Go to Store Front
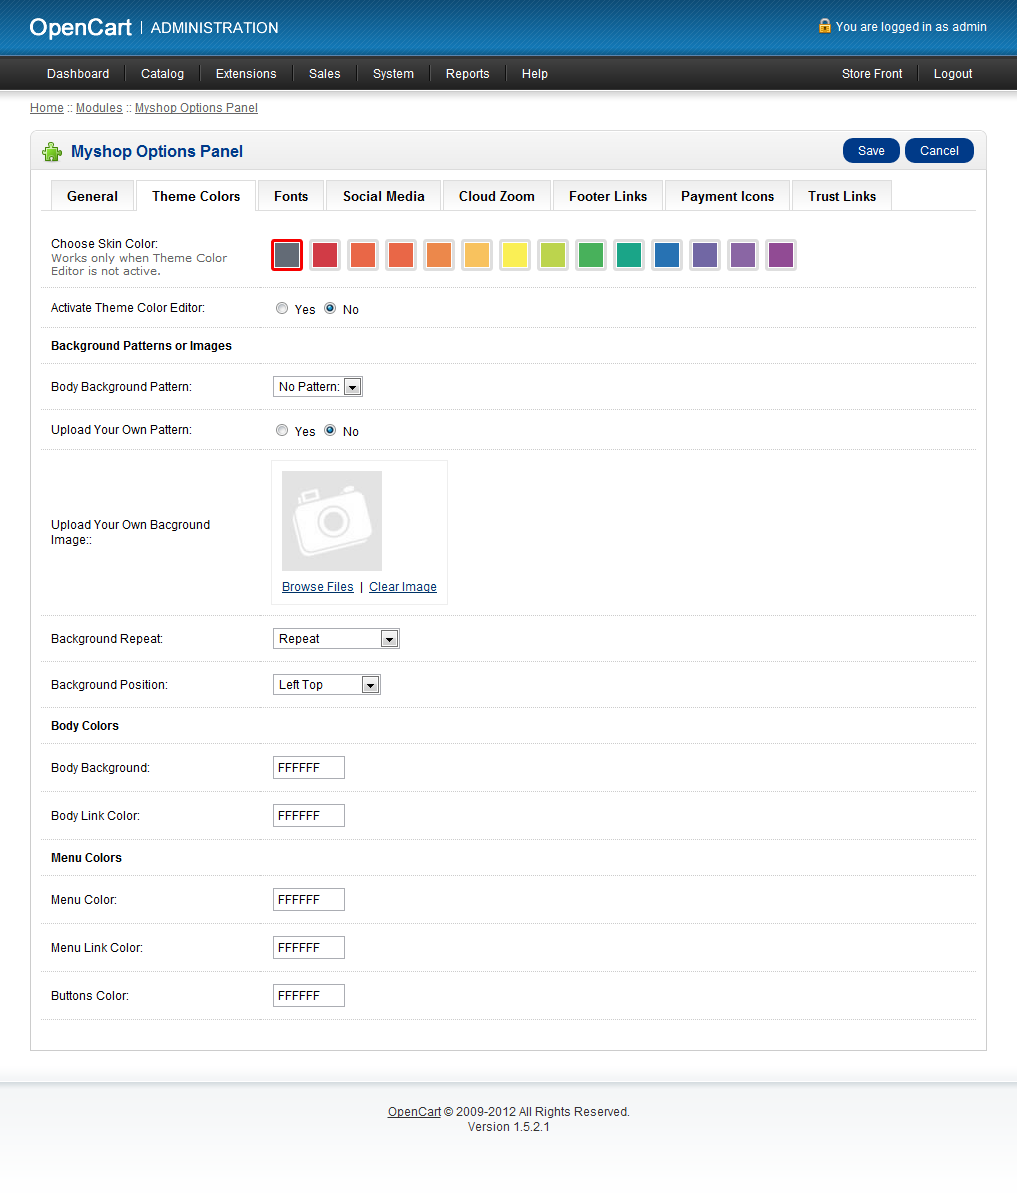The image size is (1017, 1194). 872,74
